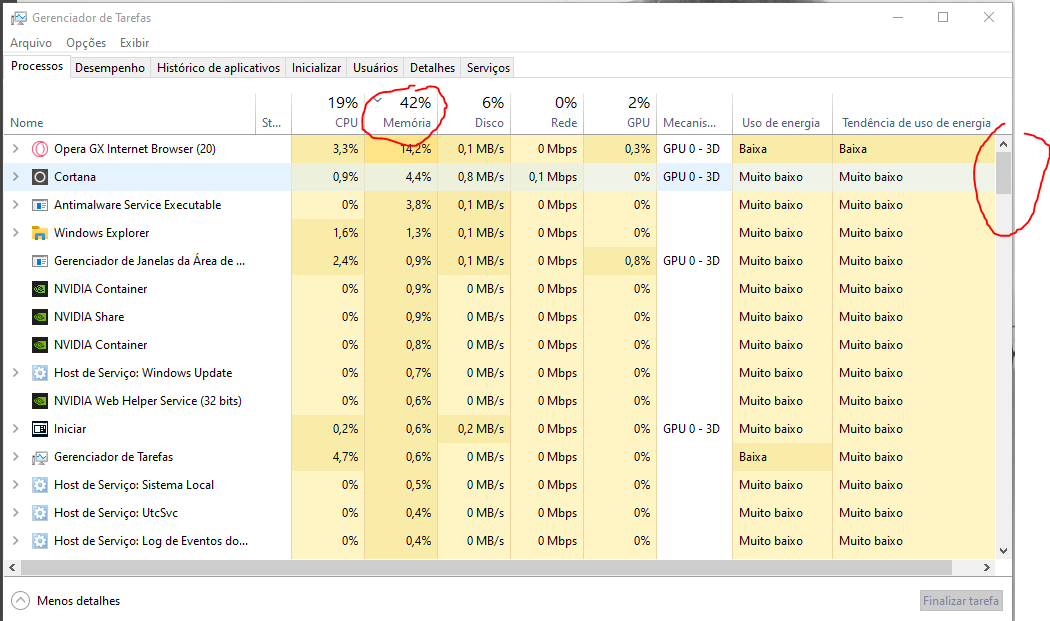Sort by Tendência de uso de energia column
This screenshot has height=621, width=1050.
tap(916, 113)
